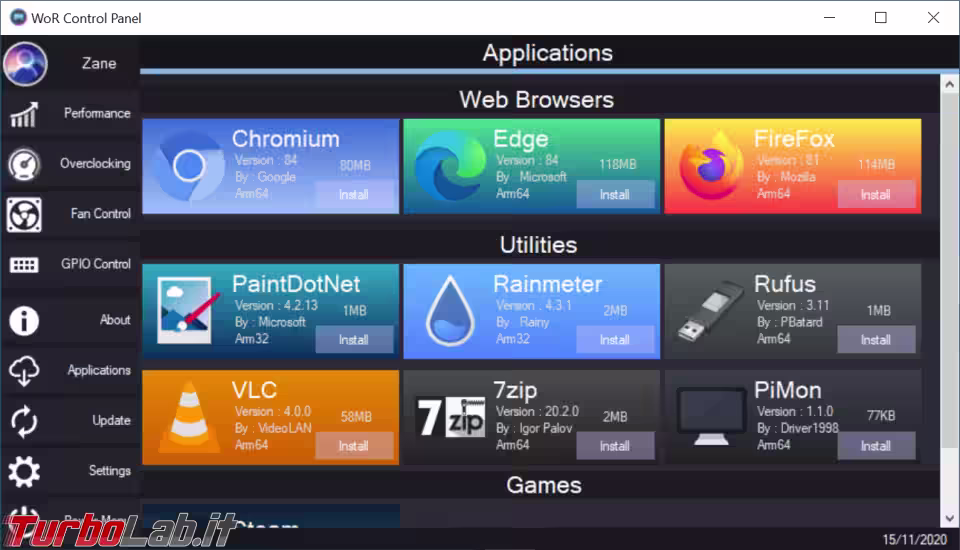Image resolution: width=960 pixels, height=550 pixels.
Task: Click the Rufus USB drive icon
Action: click(x=710, y=311)
